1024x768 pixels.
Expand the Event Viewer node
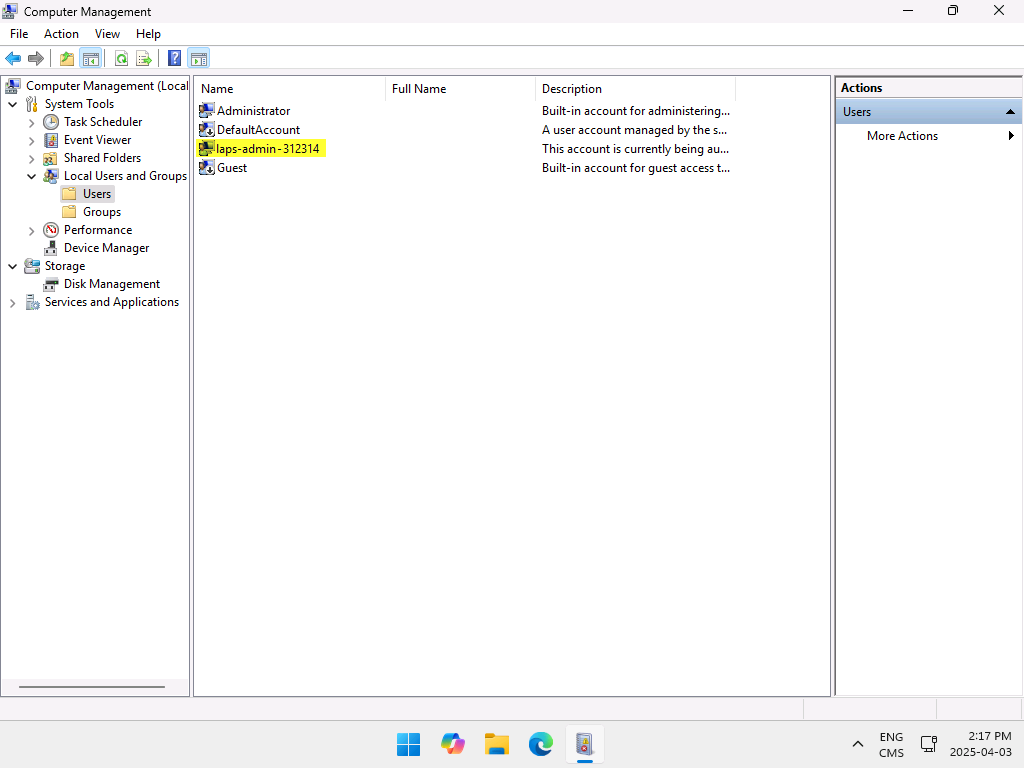pos(32,140)
